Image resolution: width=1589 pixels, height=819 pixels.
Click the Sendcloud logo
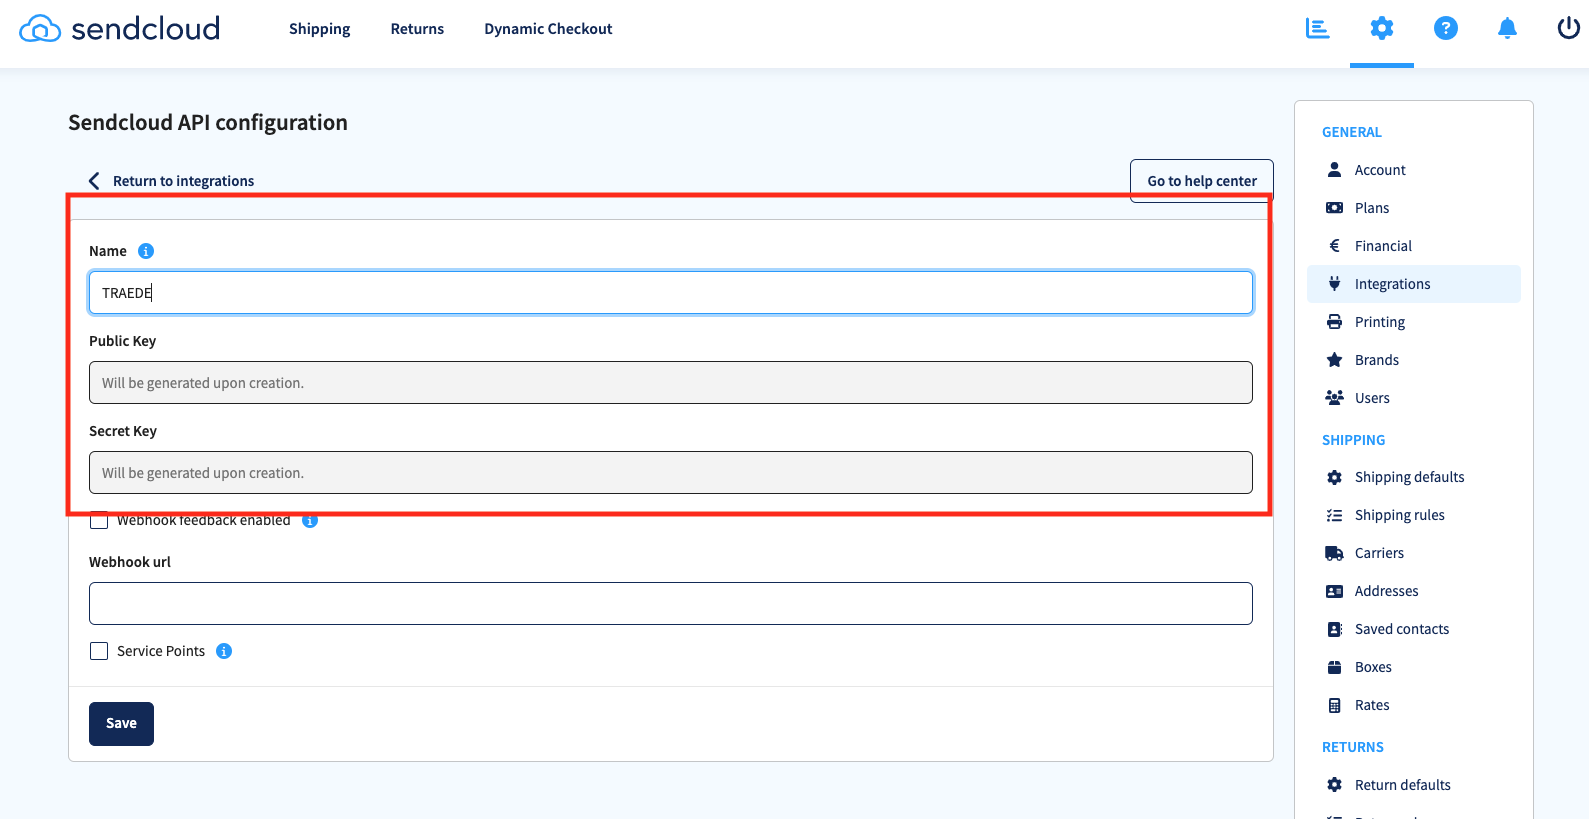point(120,28)
